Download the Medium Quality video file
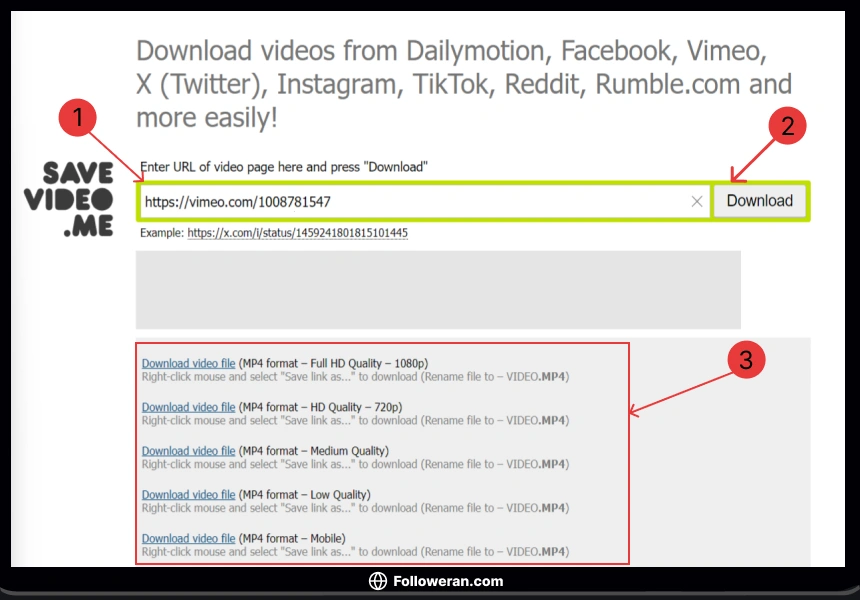860x600 pixels. 188,451
